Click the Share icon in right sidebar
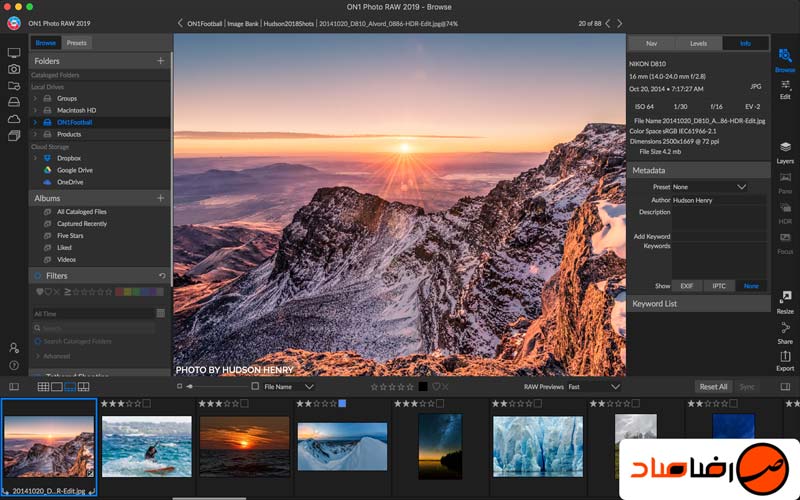This screenshot has height=500, width=800. (785, 333)
